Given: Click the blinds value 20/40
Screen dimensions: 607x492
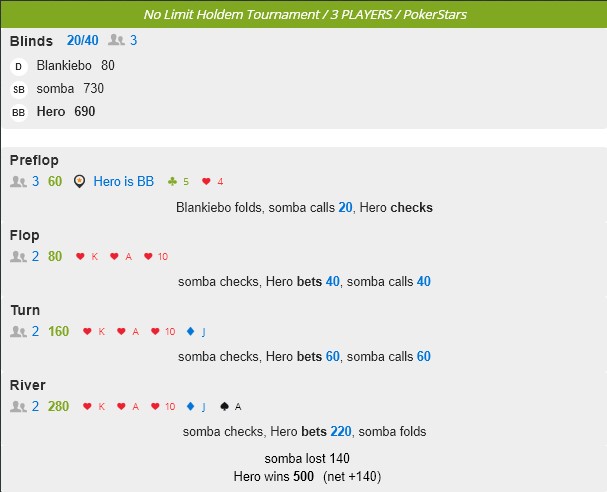Looking at the screenshot, I should [82, 40].
